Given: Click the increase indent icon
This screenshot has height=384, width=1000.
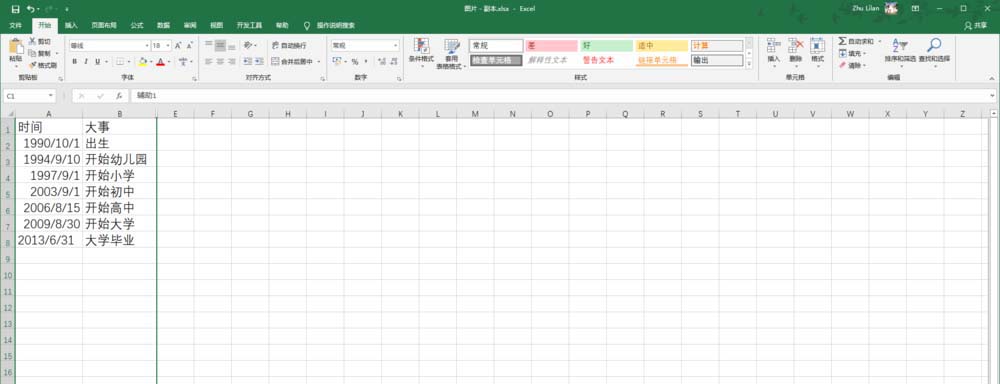Looking at the screenshot, I should click(259, 62).
